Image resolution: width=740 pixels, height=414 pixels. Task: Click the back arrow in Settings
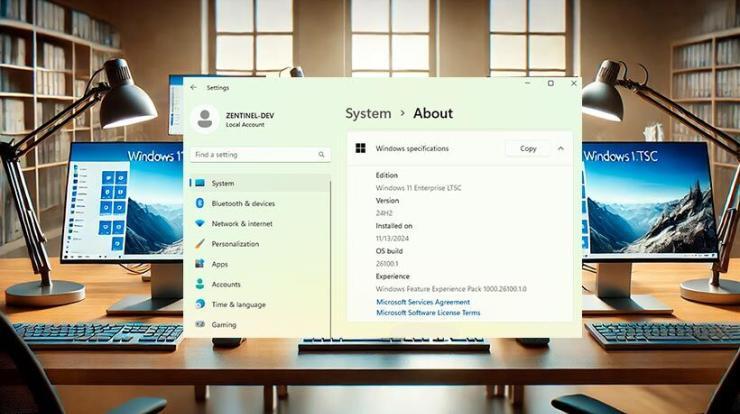click(193, 87)
